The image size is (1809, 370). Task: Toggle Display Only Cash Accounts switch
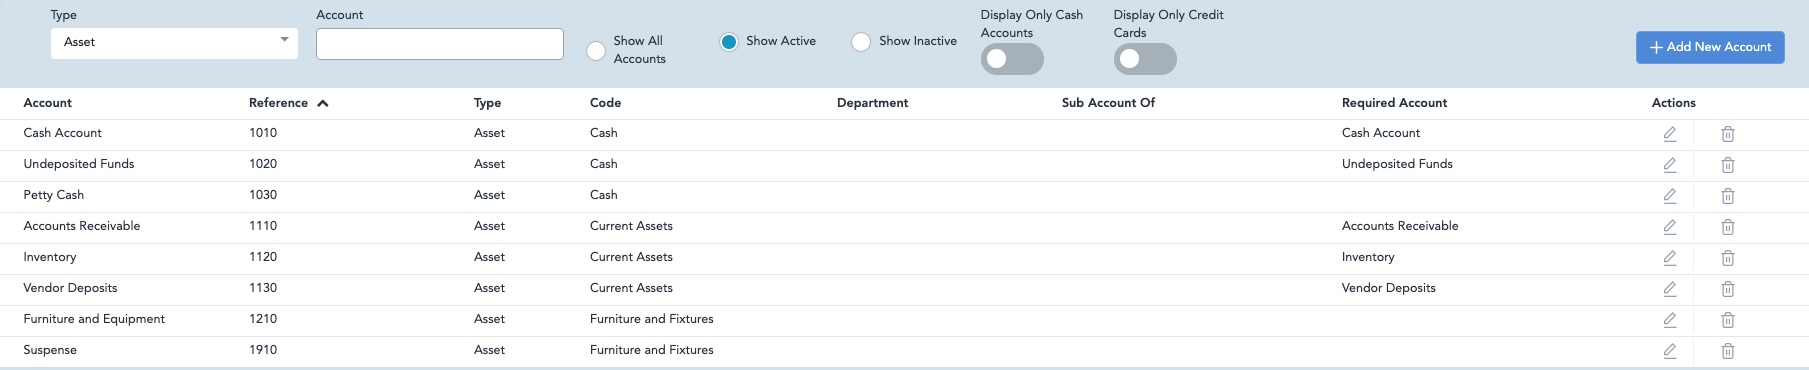click(x=1012, y=59)
